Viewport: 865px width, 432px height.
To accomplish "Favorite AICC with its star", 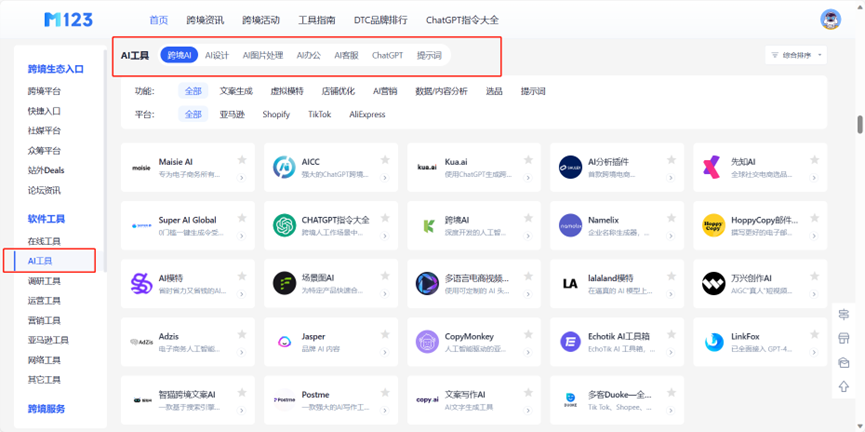I will 385,160.
